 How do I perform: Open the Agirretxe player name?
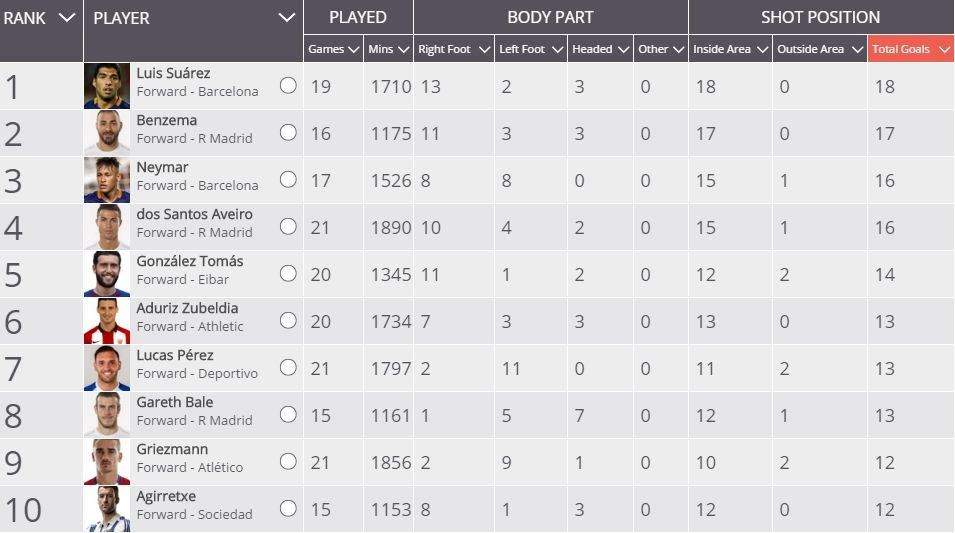pyautogui.click(x=166, y=496)
